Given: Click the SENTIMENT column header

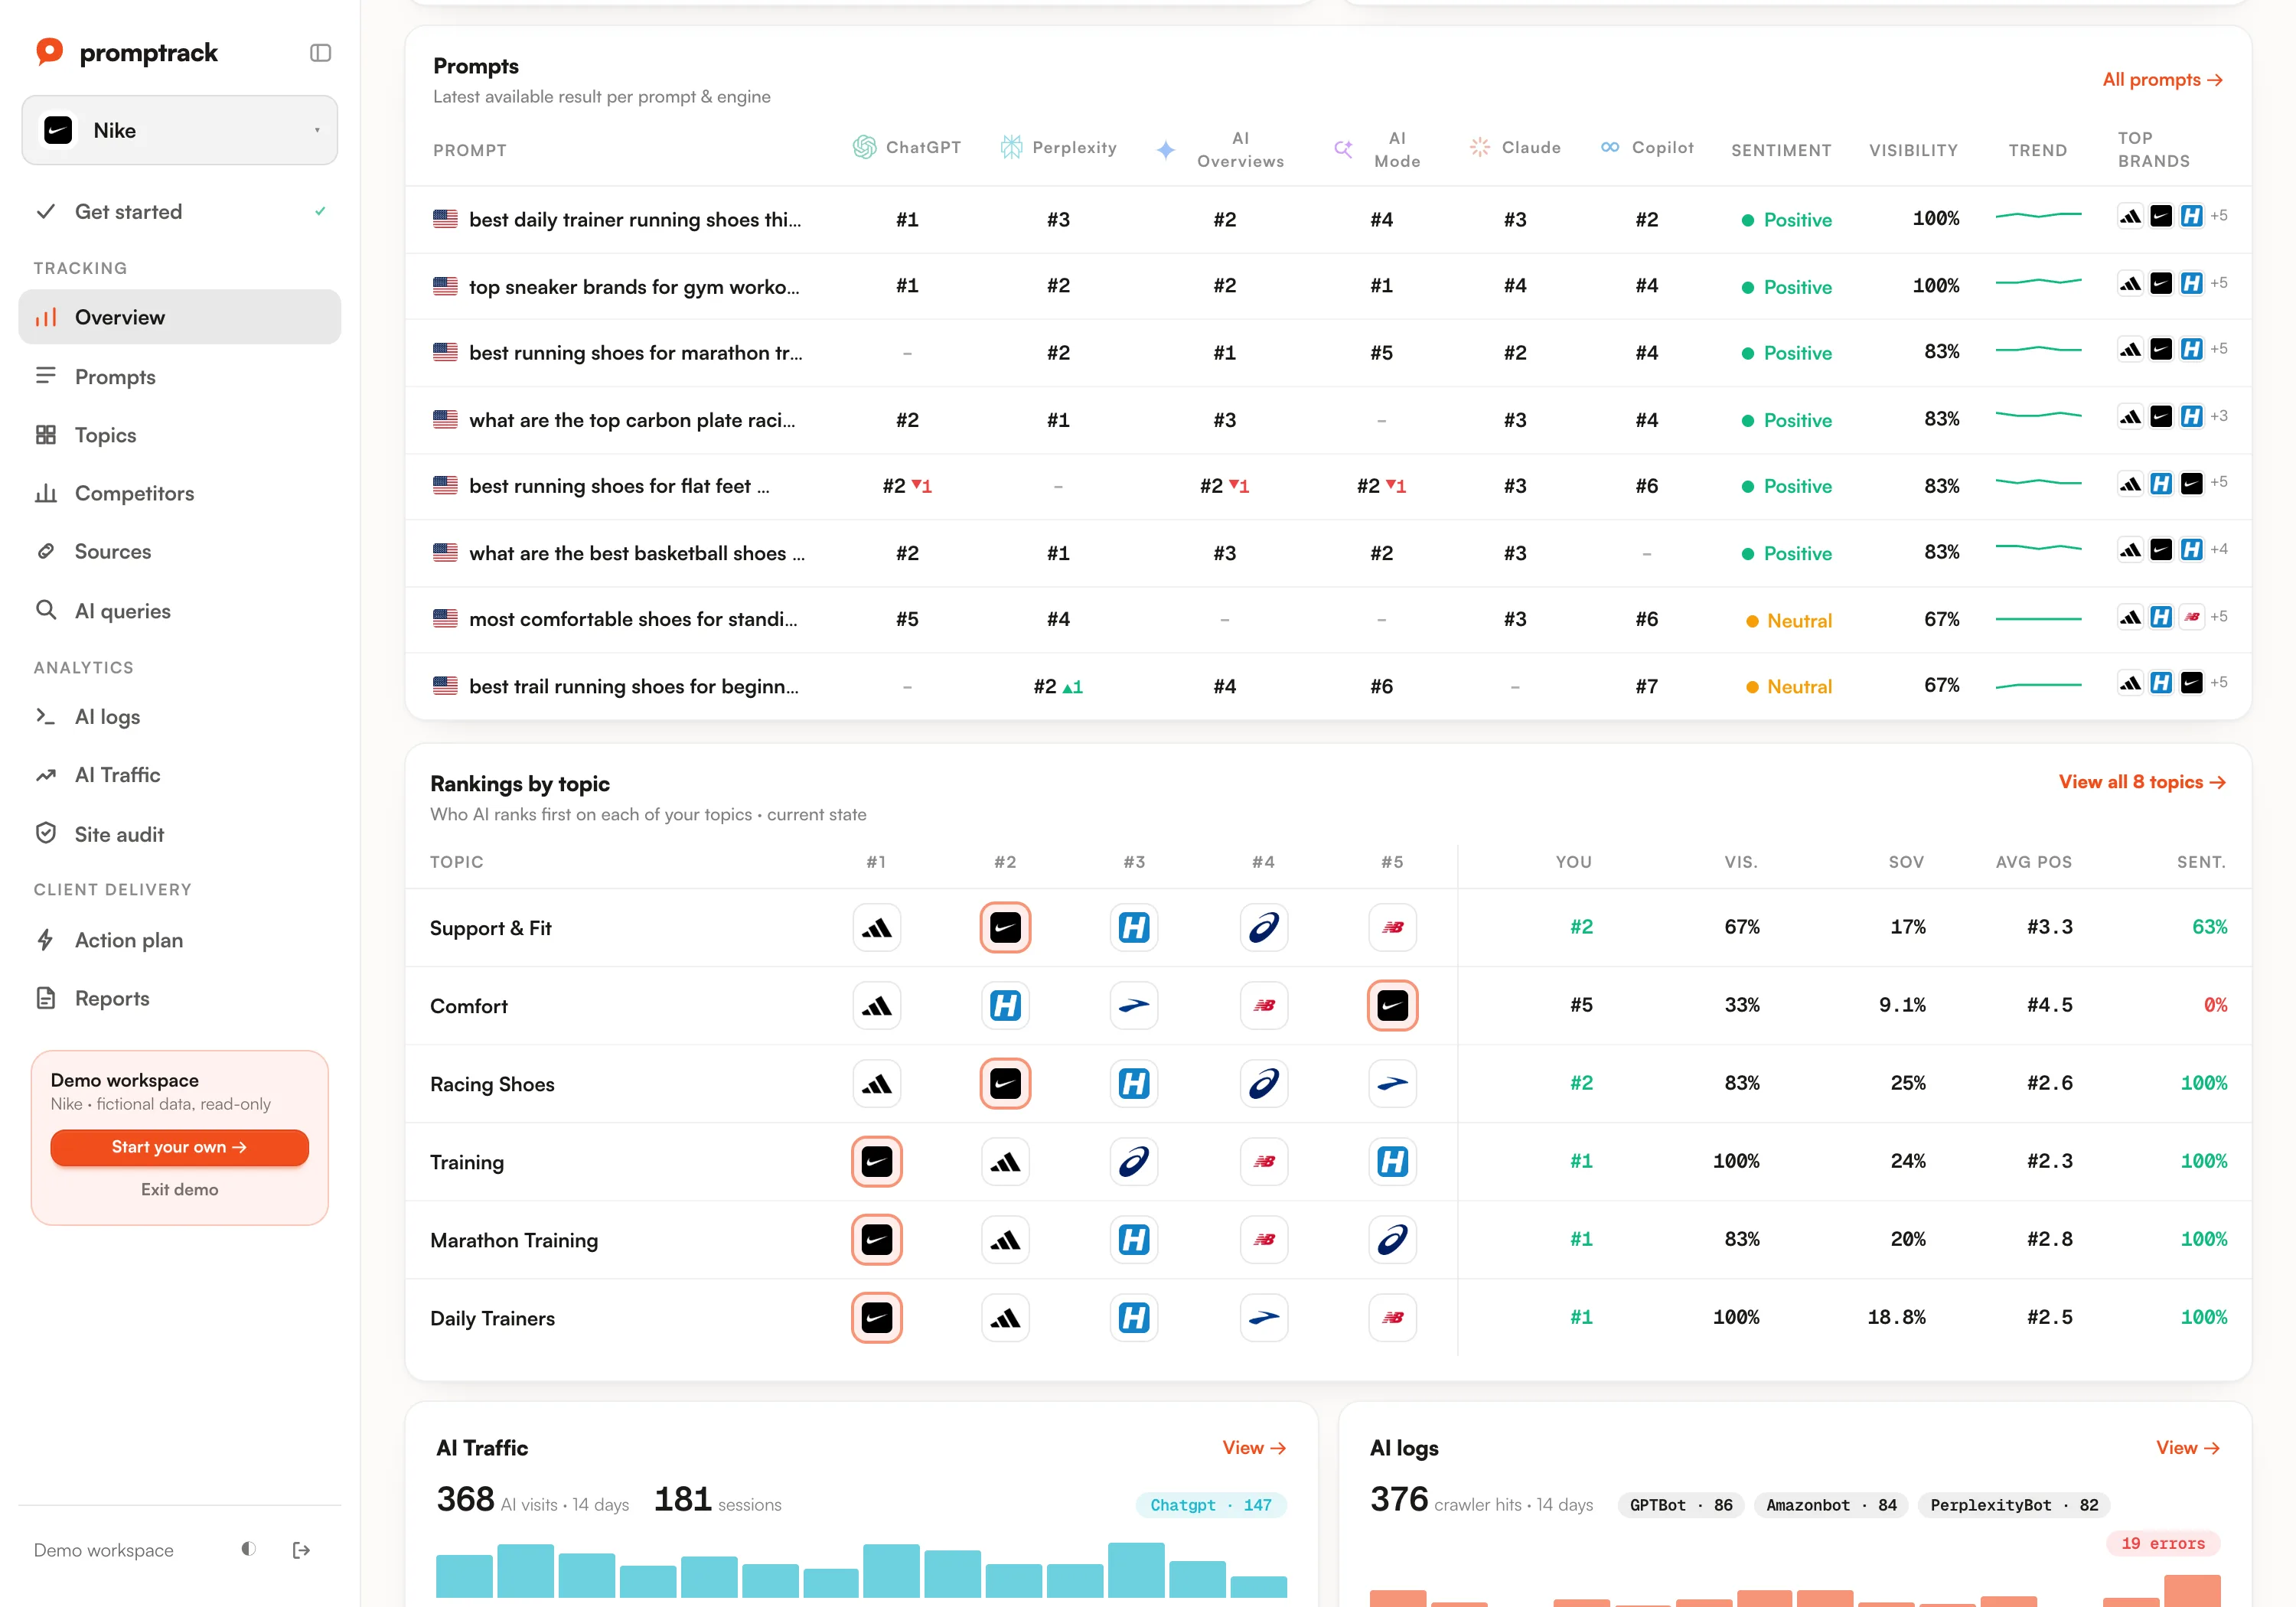Looking at the screenshot, I should tap(1781, 150).
